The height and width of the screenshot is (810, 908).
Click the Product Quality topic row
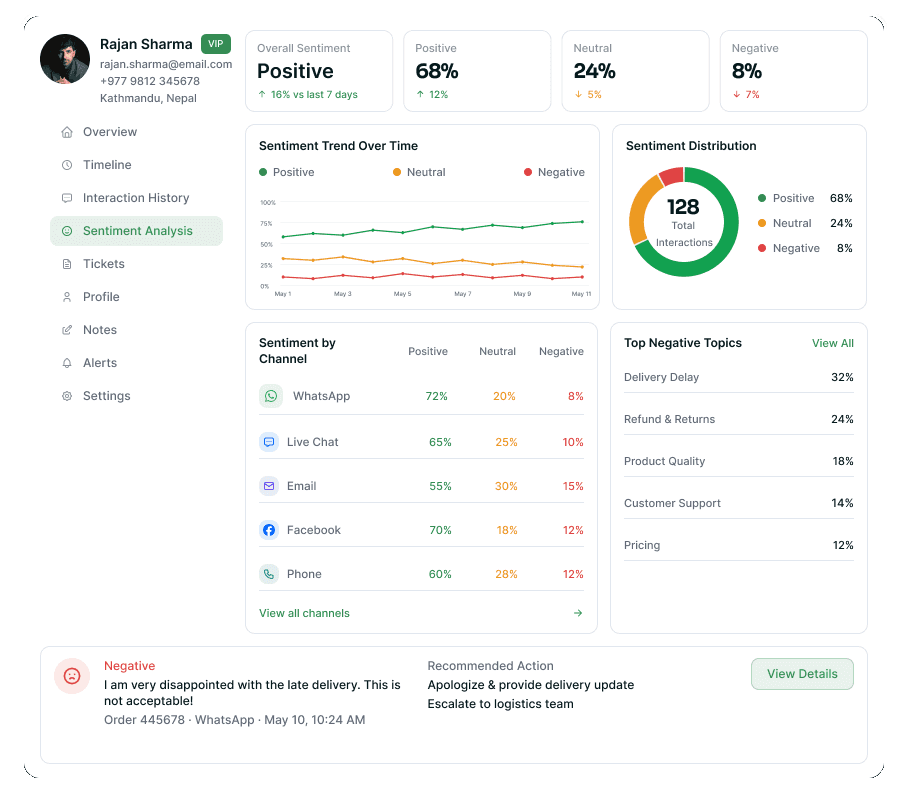(x=739, y=461)
